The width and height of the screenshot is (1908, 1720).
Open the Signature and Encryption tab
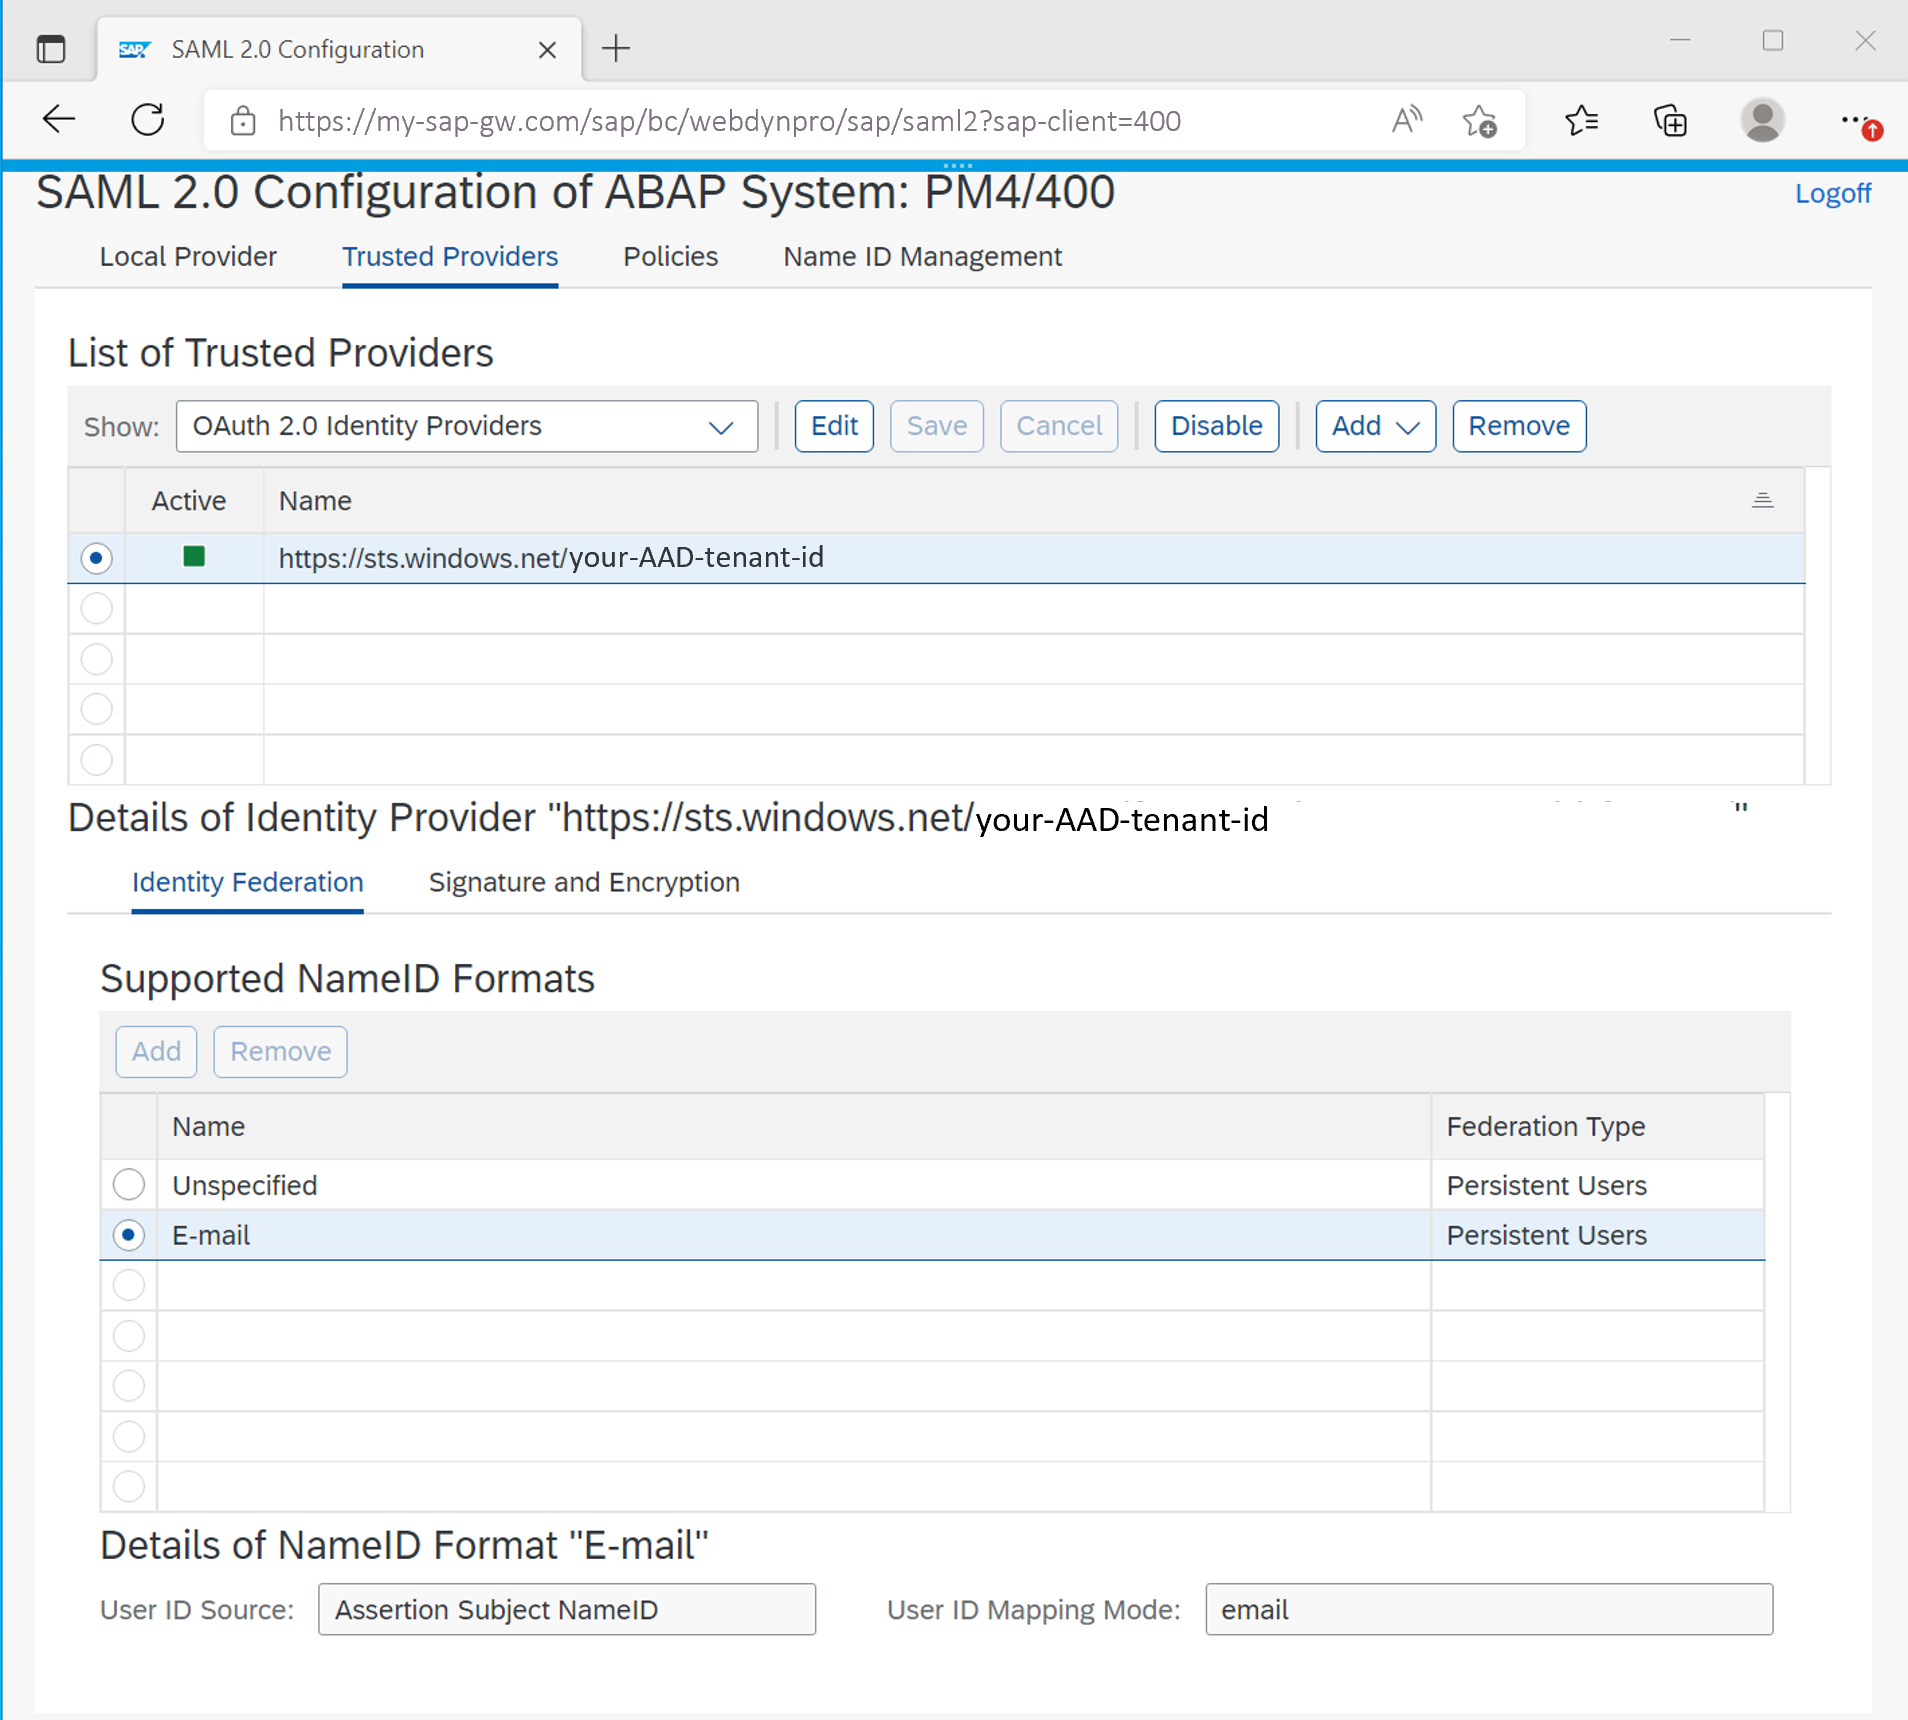pyautogui.click(x=584, y=882)
